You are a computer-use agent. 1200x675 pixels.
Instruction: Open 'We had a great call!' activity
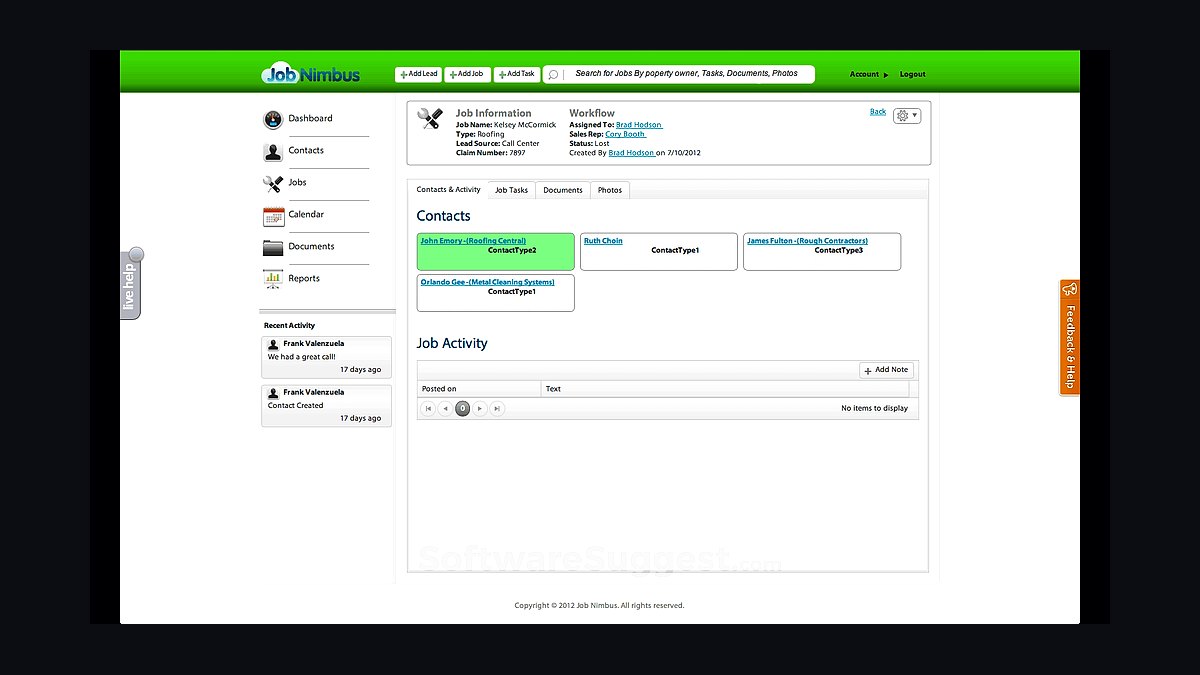[x=326, y=357]
